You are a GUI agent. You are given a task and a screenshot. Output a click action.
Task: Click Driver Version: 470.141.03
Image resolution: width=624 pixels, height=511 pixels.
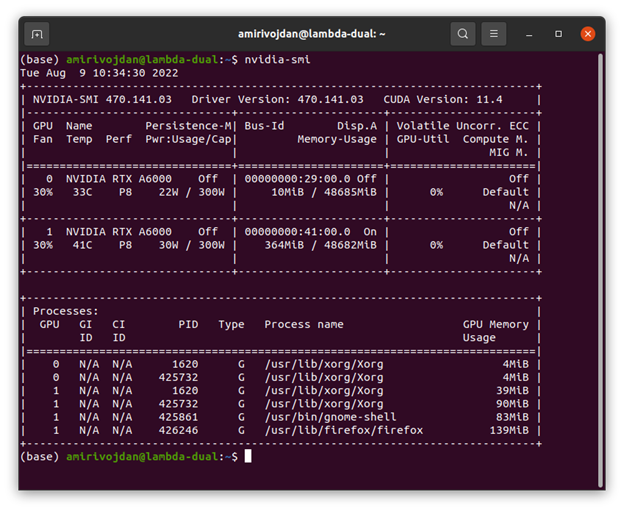pyautogui.click(x=277, y=99)
